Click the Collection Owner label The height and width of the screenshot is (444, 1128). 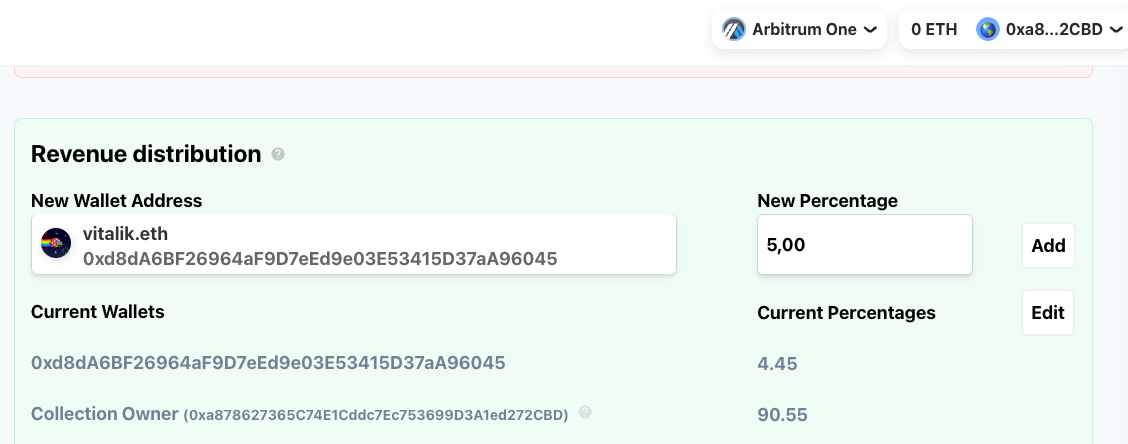point(104,413)
